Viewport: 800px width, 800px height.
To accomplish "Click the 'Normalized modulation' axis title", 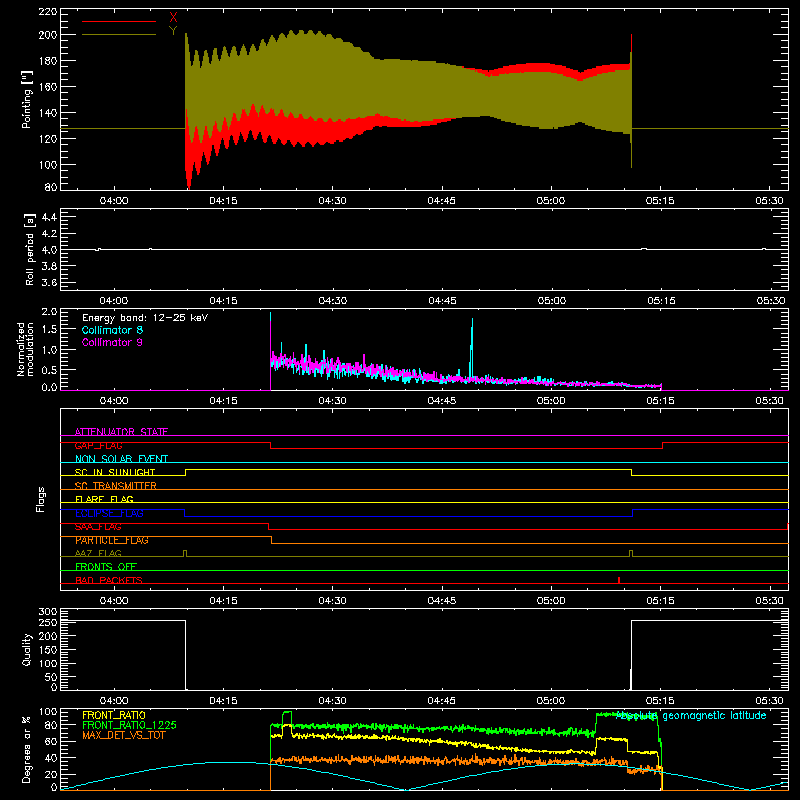I will coord(25,349).
